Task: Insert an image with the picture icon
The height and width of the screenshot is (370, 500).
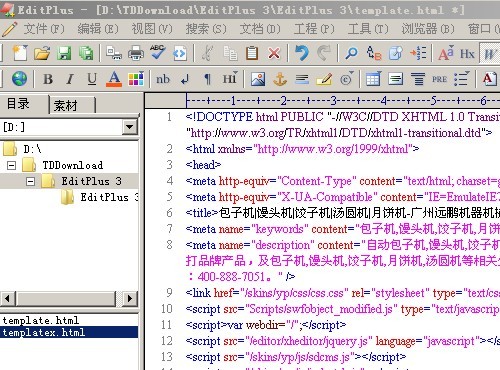Action: (x=258, y=79)
